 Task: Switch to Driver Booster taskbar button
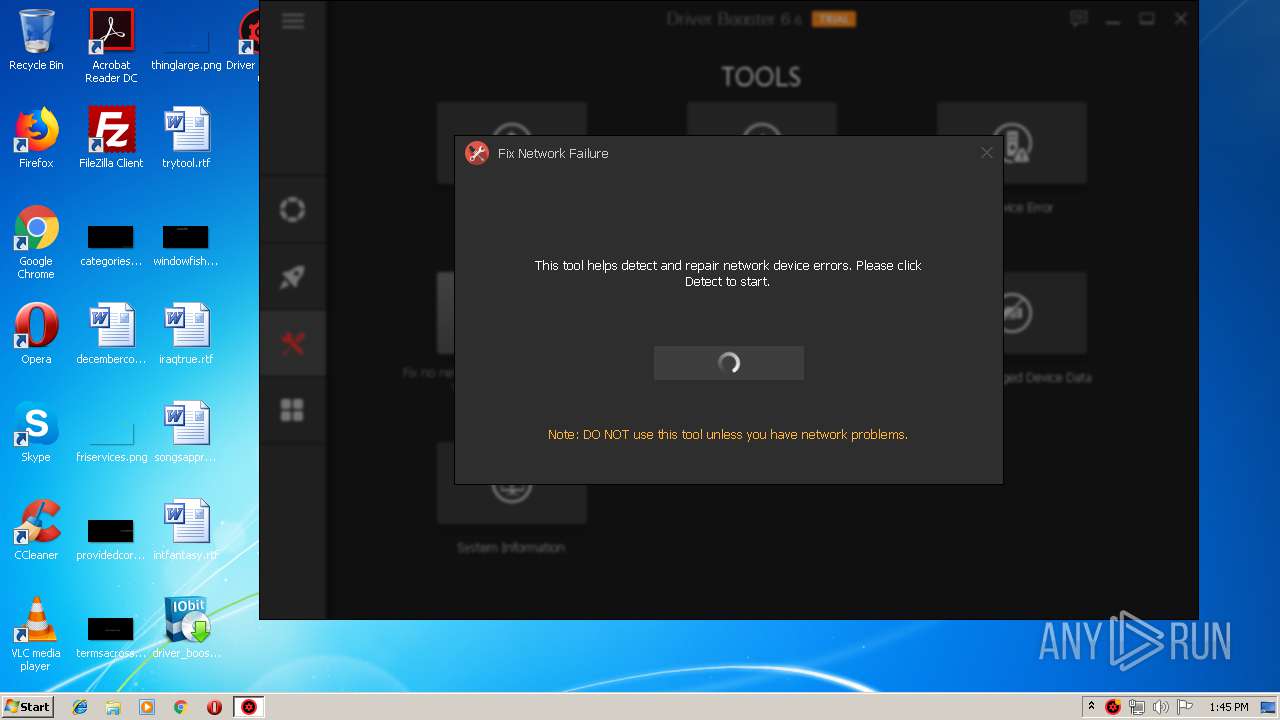pyautogui.click(x=249, y=707)
